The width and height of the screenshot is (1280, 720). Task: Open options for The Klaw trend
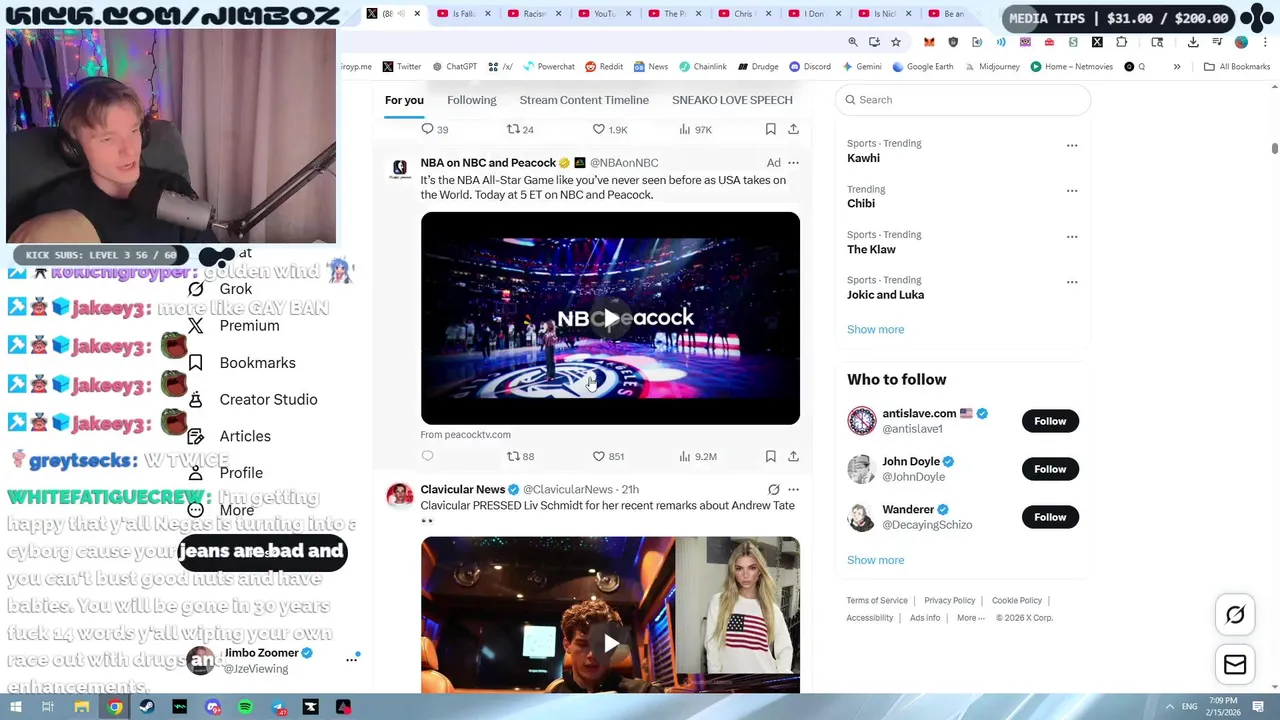pos(1072,236)
